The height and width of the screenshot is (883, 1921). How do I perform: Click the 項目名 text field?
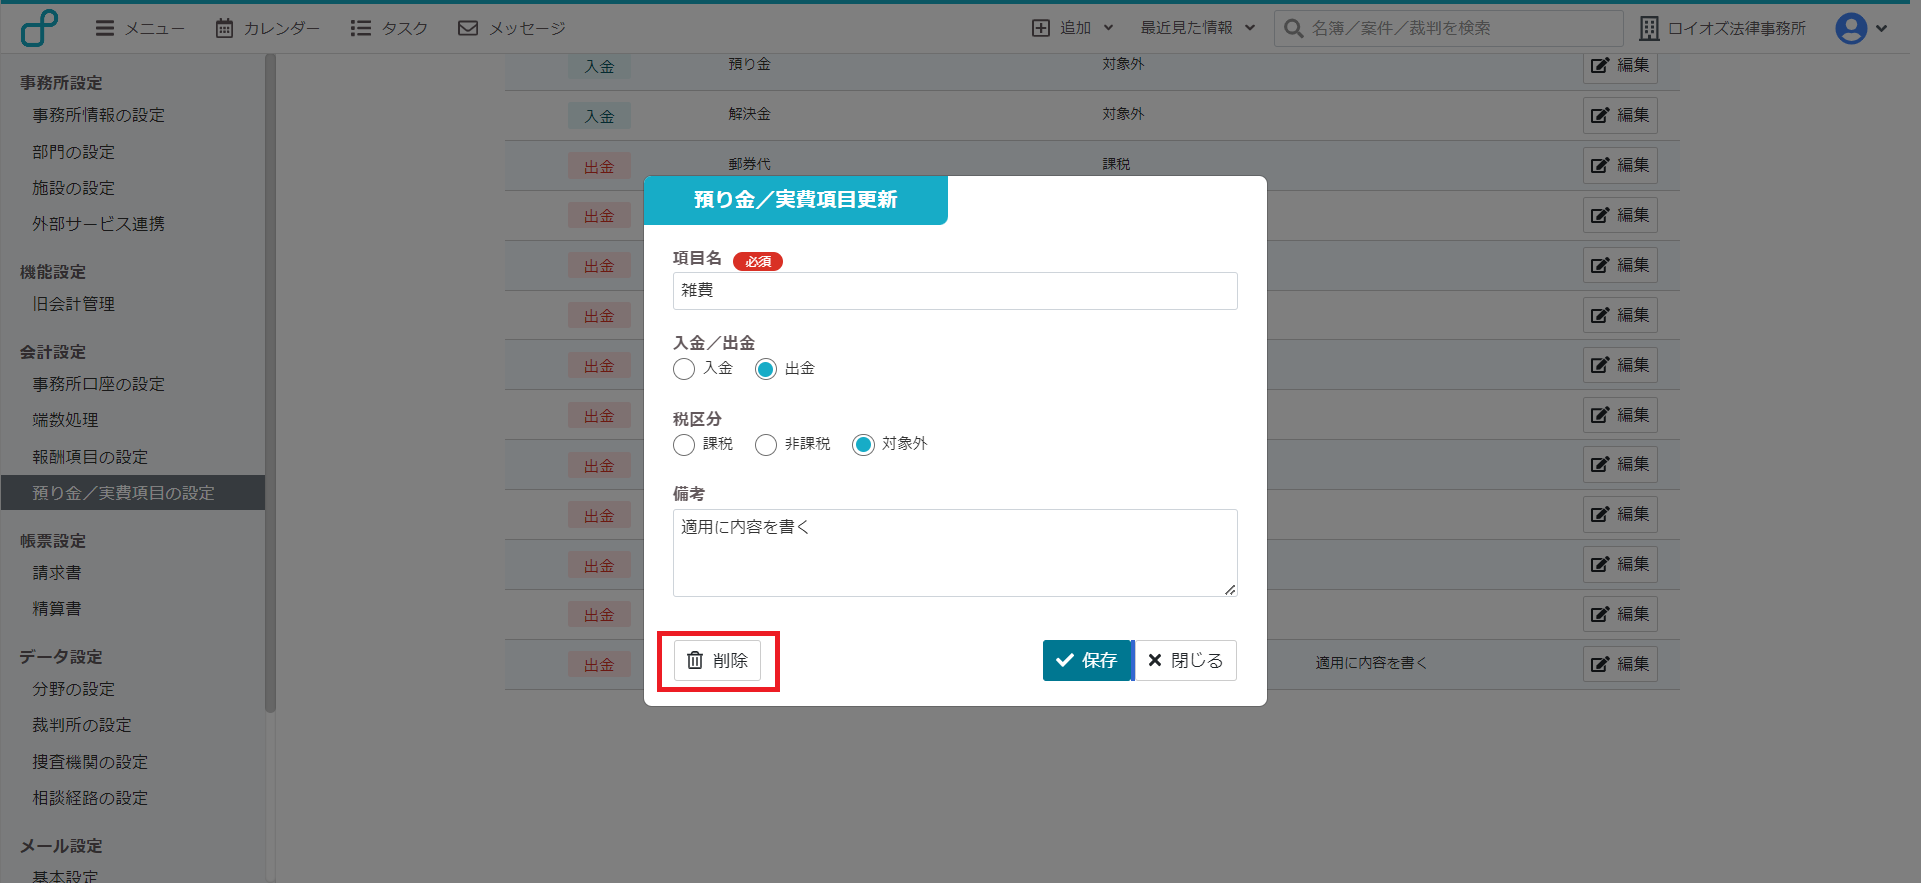click(954, 291)
